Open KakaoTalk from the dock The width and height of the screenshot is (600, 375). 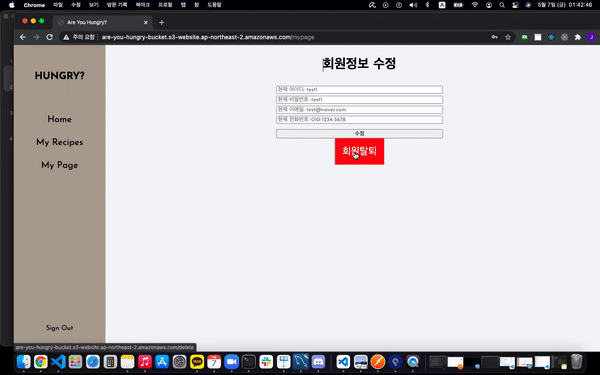coord(197,362)
